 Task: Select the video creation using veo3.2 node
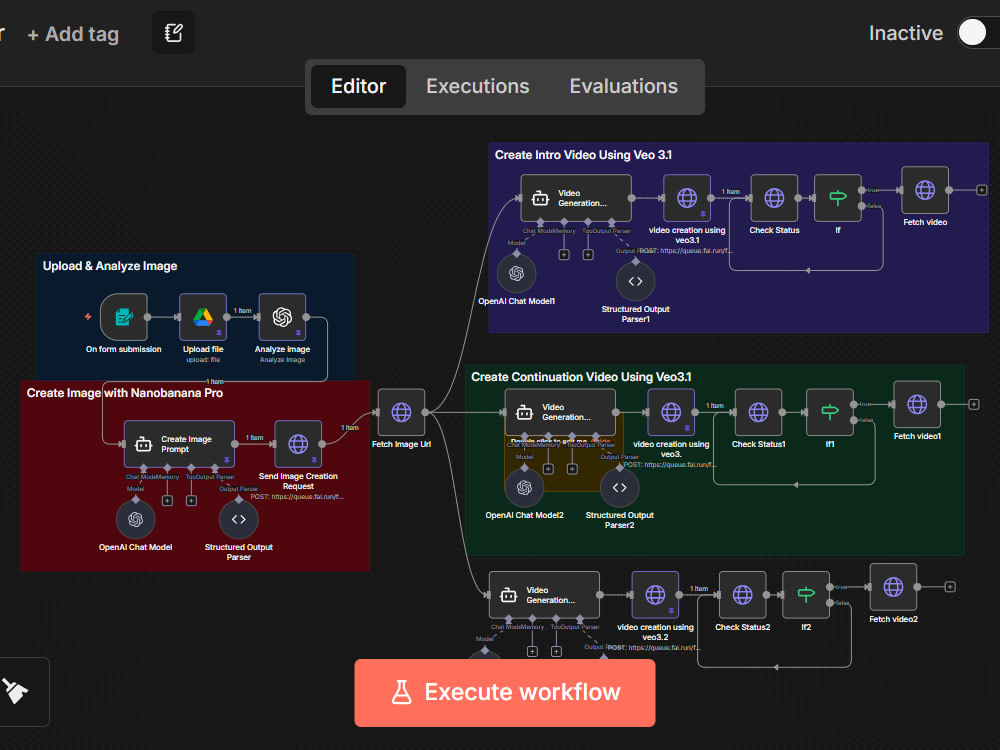[x=655, y=595]
